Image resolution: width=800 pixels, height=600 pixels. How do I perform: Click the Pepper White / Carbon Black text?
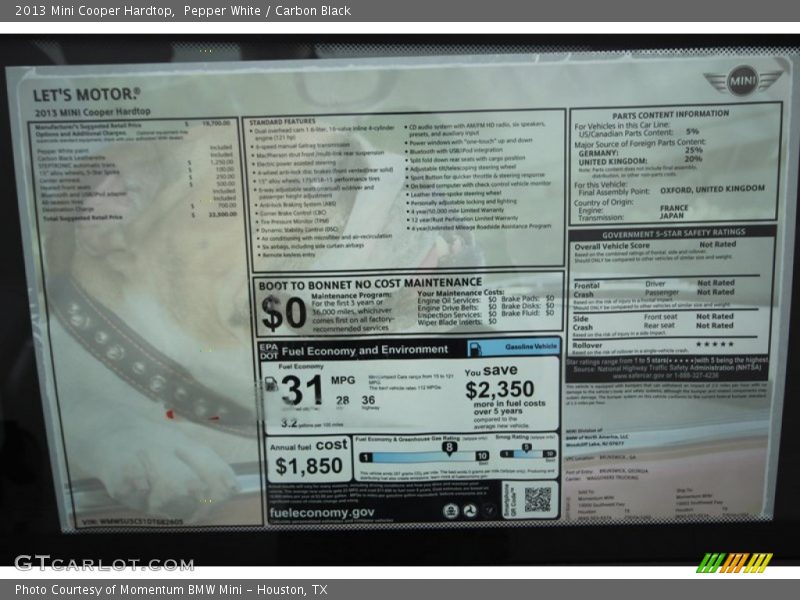click(267, 11)
